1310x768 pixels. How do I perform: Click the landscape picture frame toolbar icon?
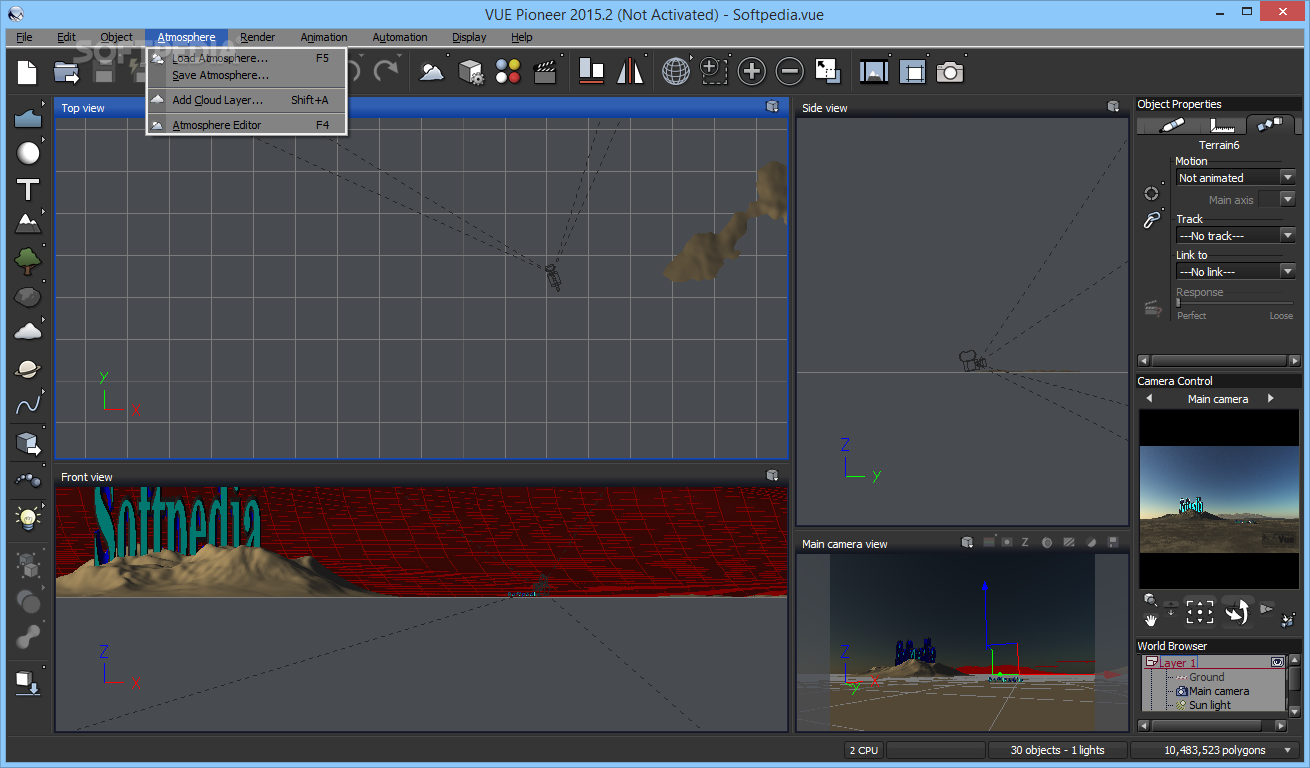click(874, 71)
